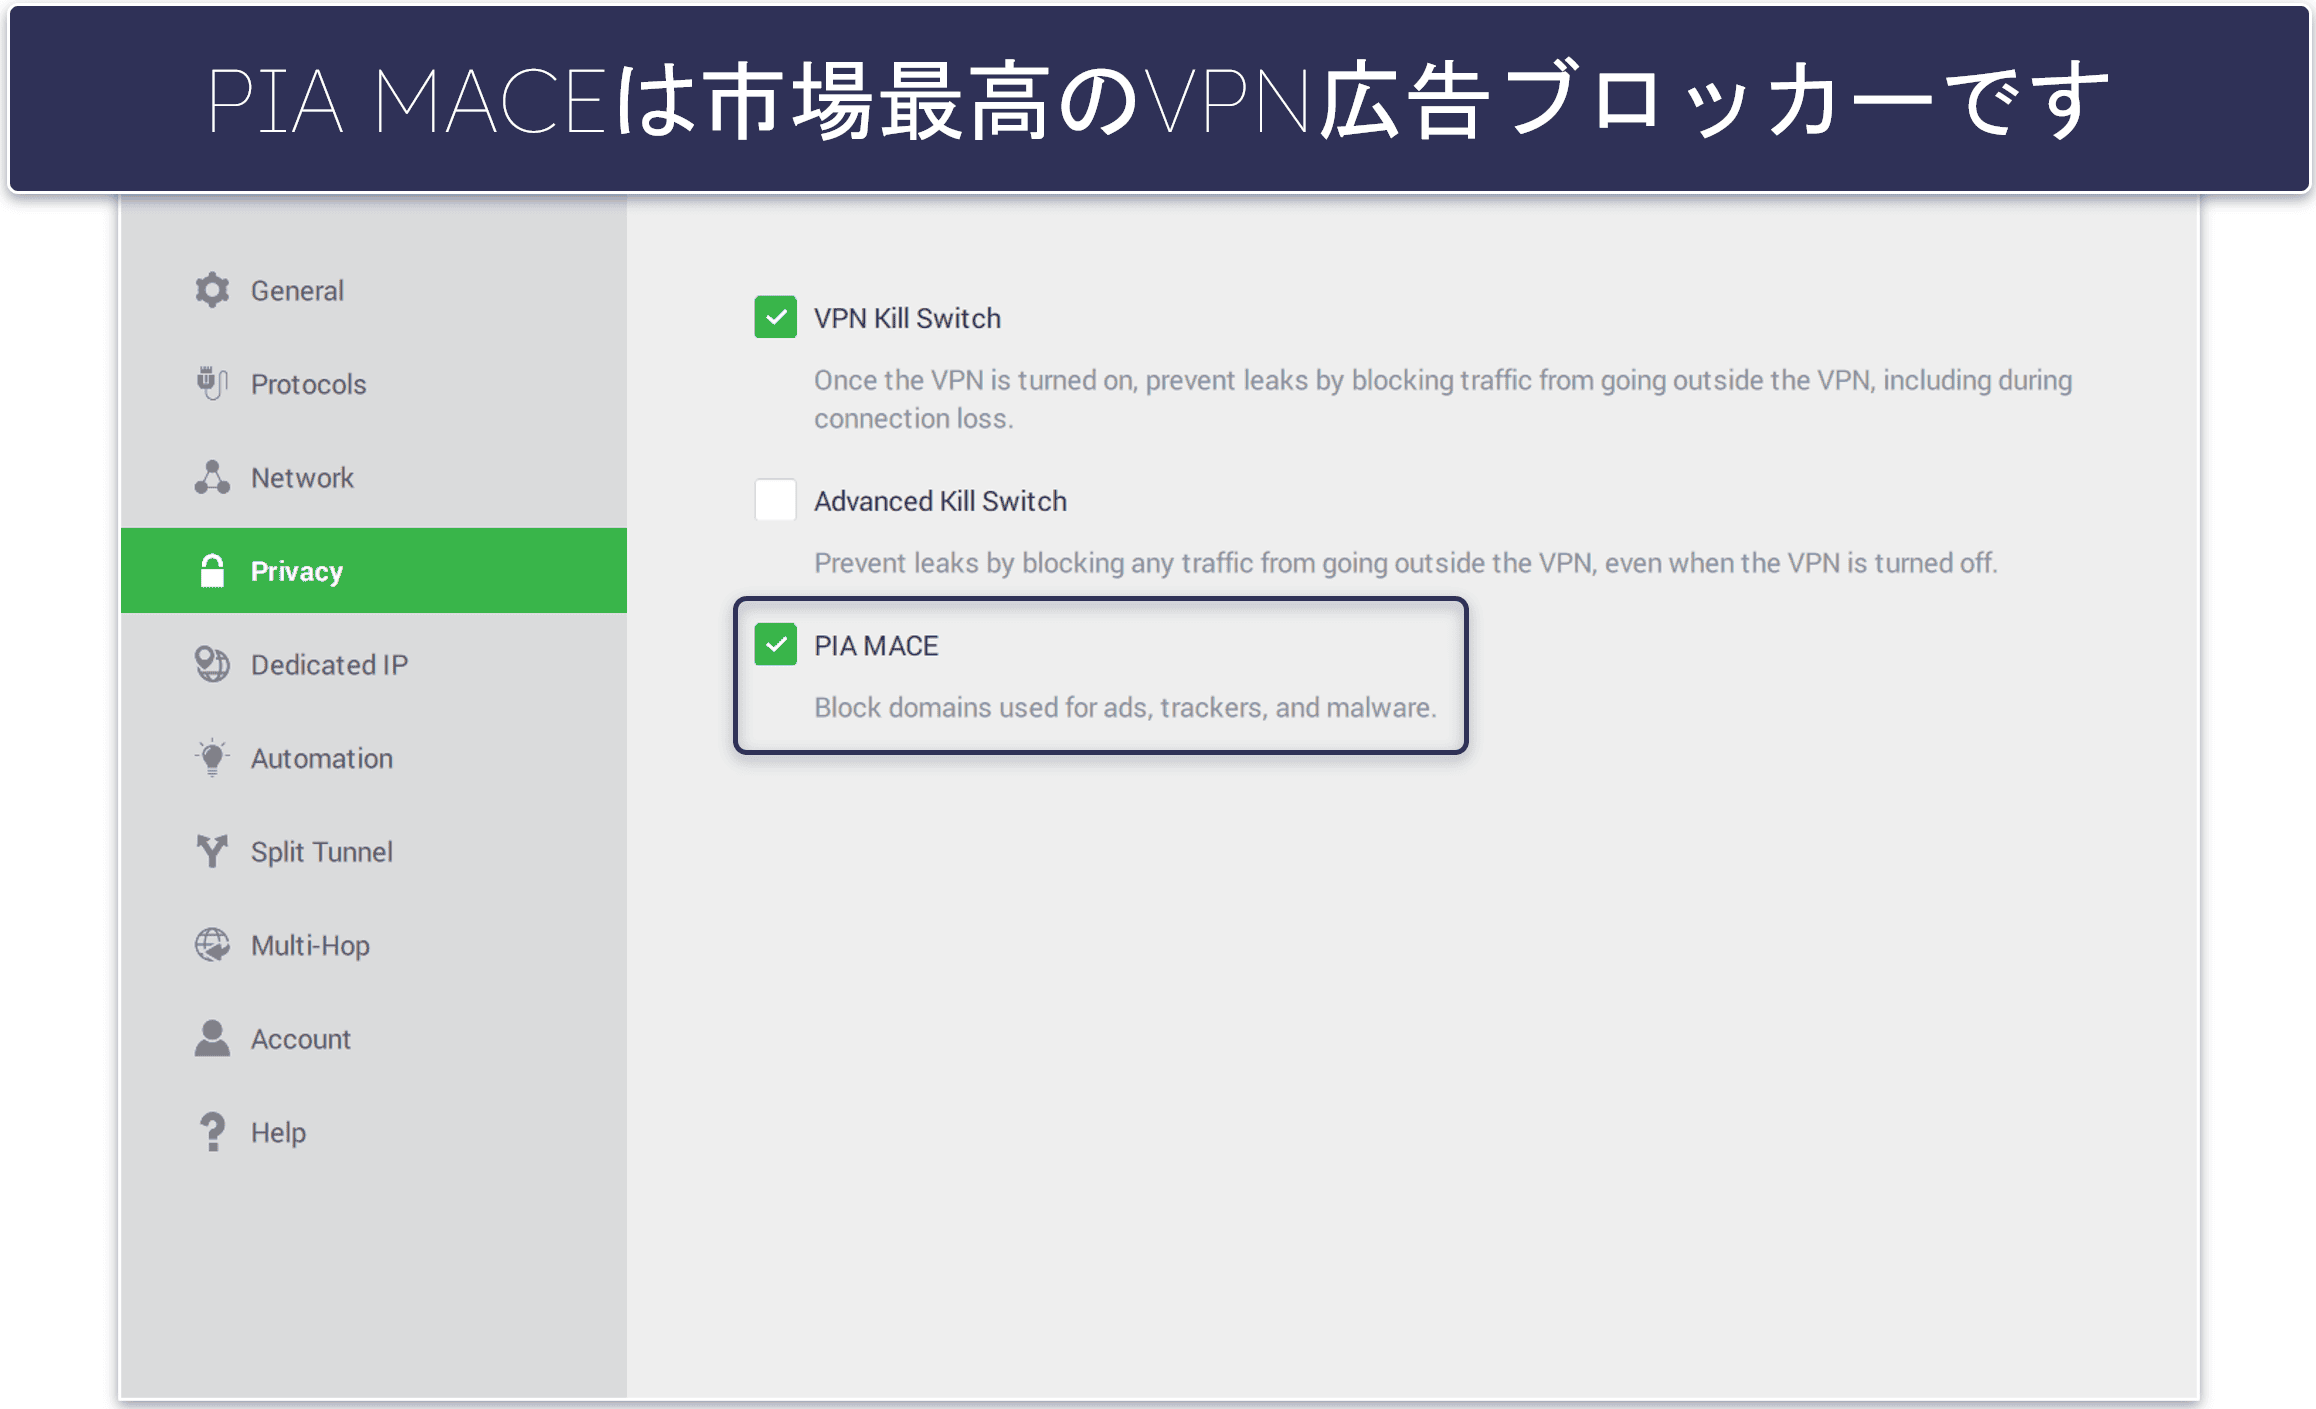Click the Advanced Kill Switch label
Image resolution: width=2316 pixels, height=1409 pixels.
(x=940, y=501)
